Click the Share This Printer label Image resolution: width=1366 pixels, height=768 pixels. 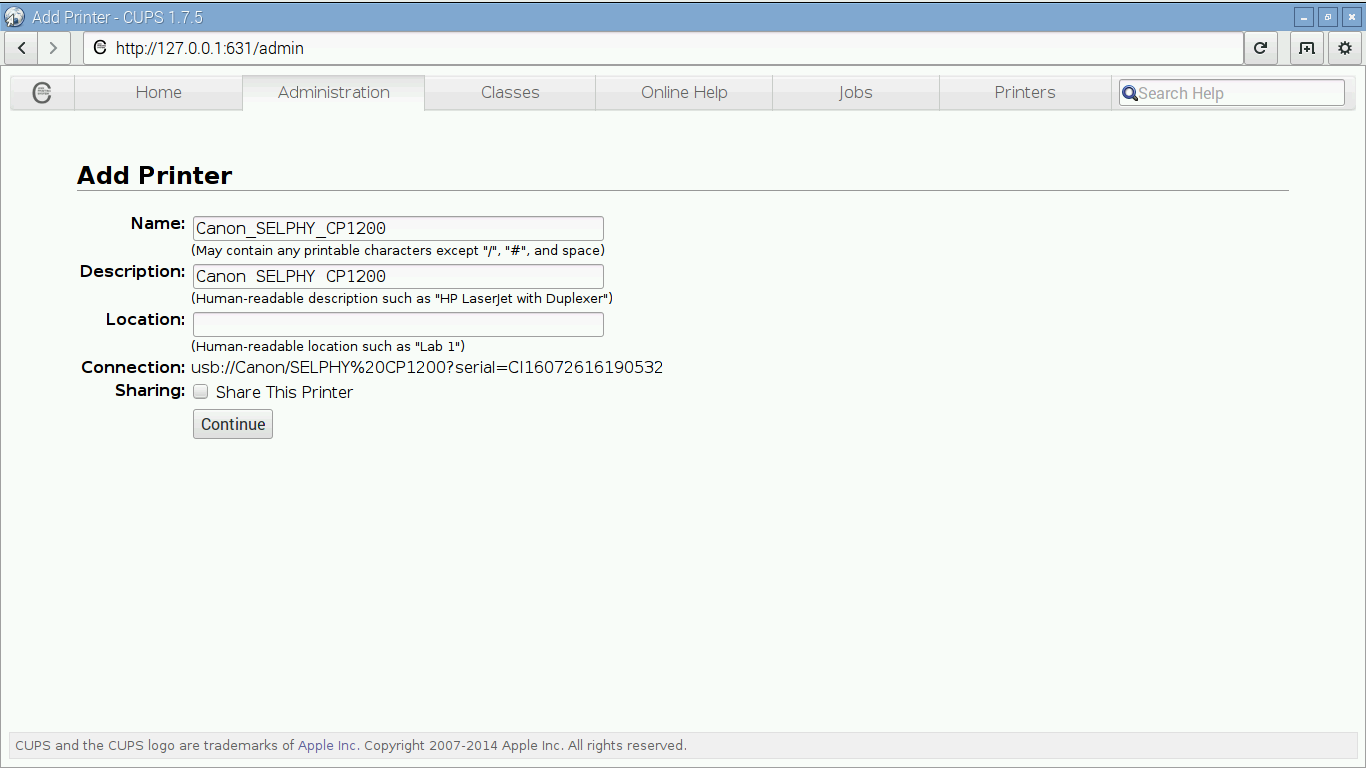coord(284,392)
